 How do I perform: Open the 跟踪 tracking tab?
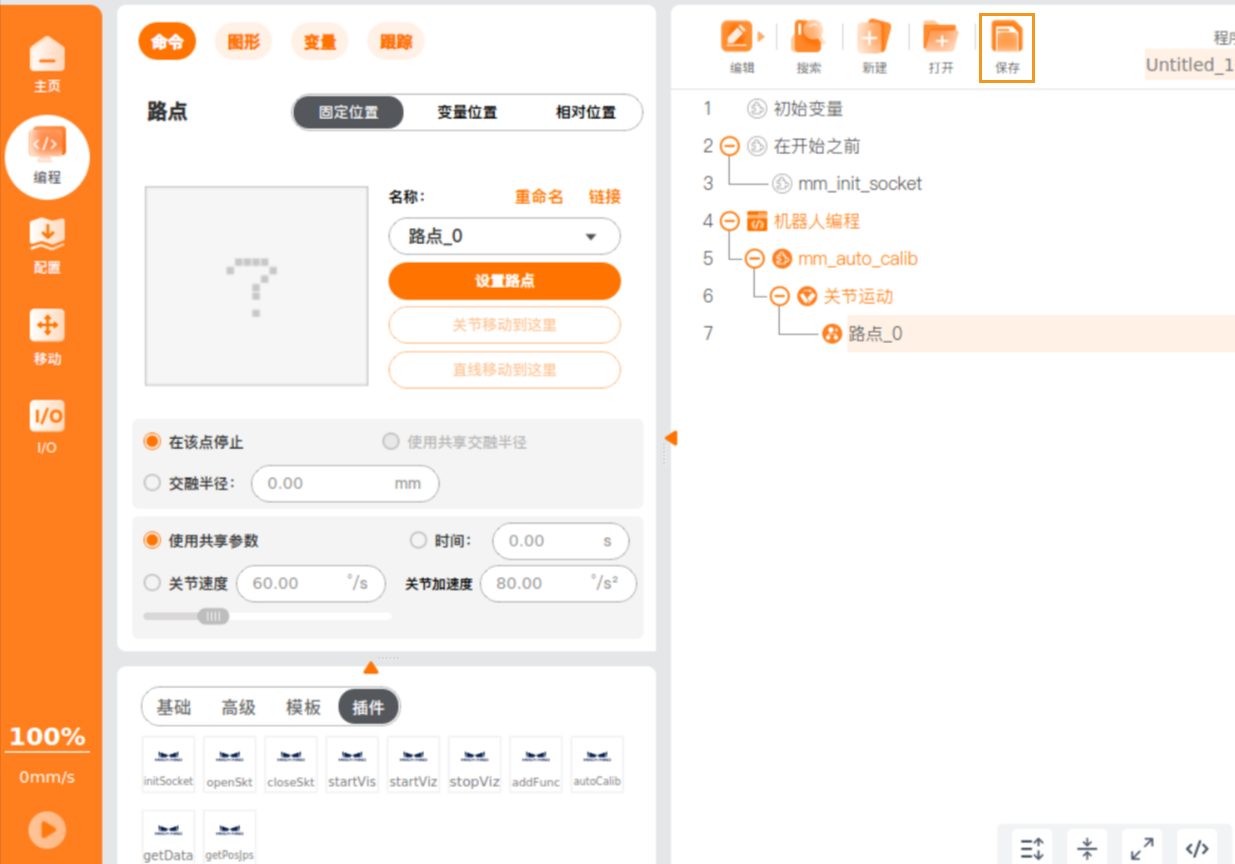[396, 41]
